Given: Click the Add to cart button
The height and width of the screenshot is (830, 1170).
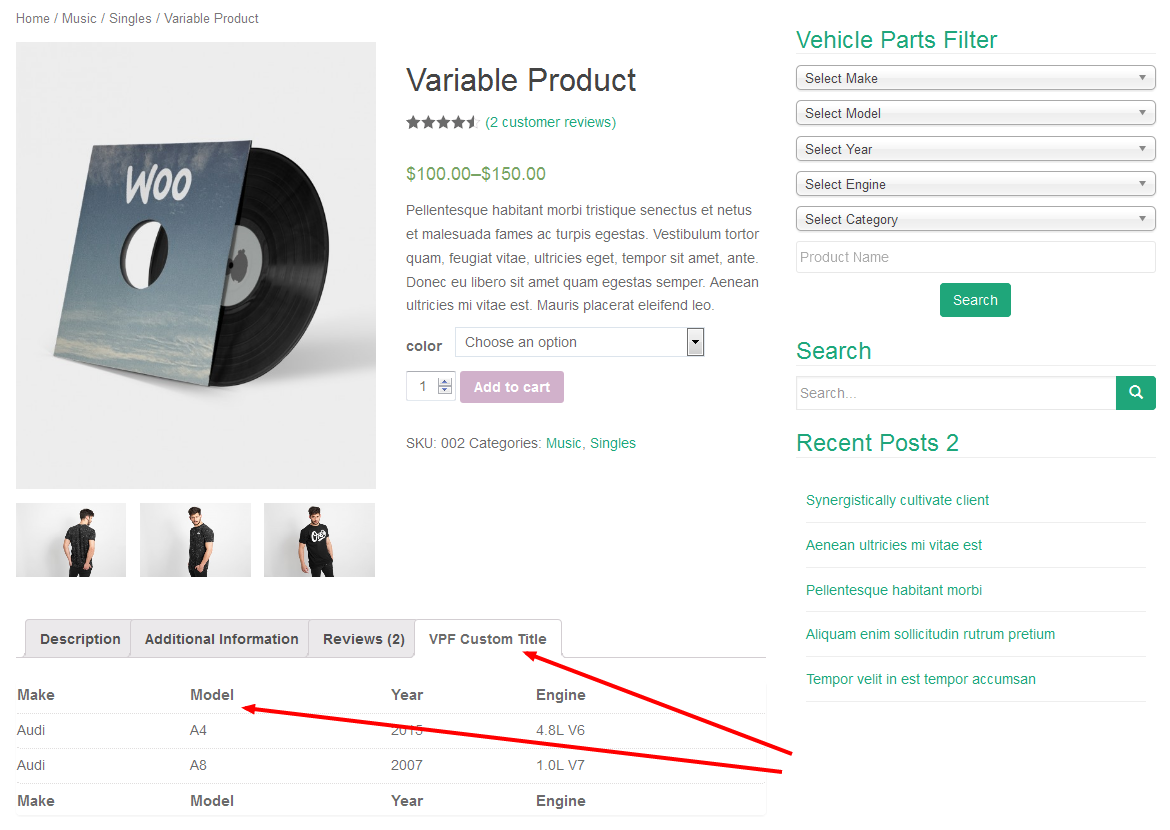Looking at the screenshot, I should coord(511,386).
